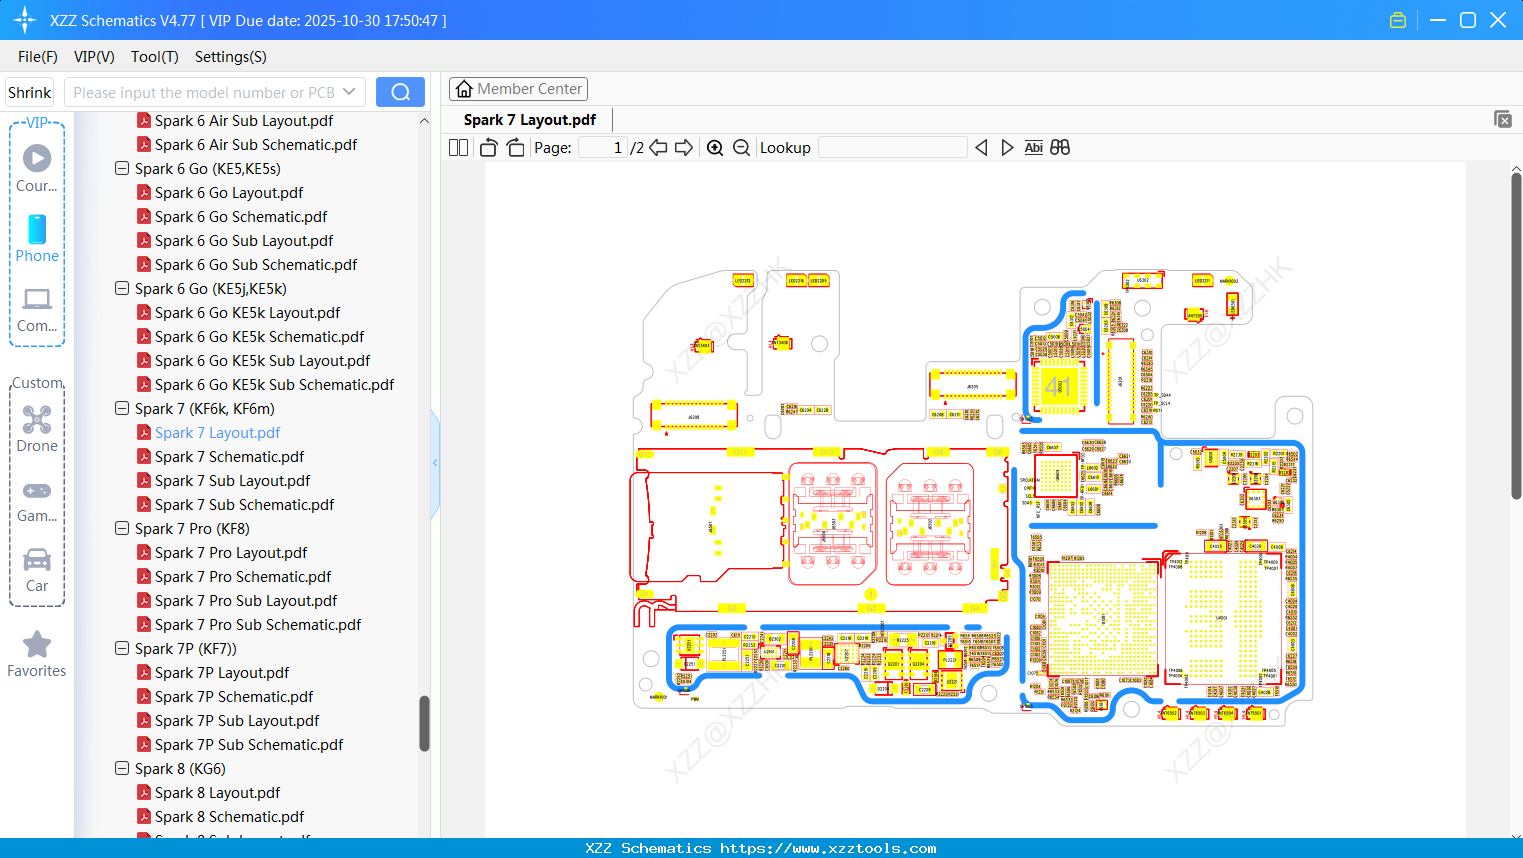1523x858 pixels.
Task: Open the Tool(T) menu
Action: [x=154, y=57]
